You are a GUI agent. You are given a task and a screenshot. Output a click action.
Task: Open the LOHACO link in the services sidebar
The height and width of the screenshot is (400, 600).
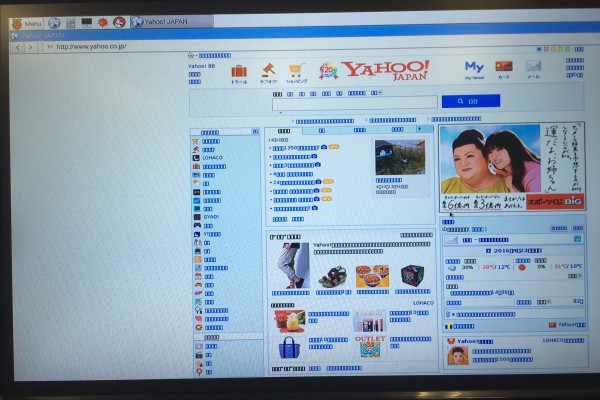[x=212, y=158]
